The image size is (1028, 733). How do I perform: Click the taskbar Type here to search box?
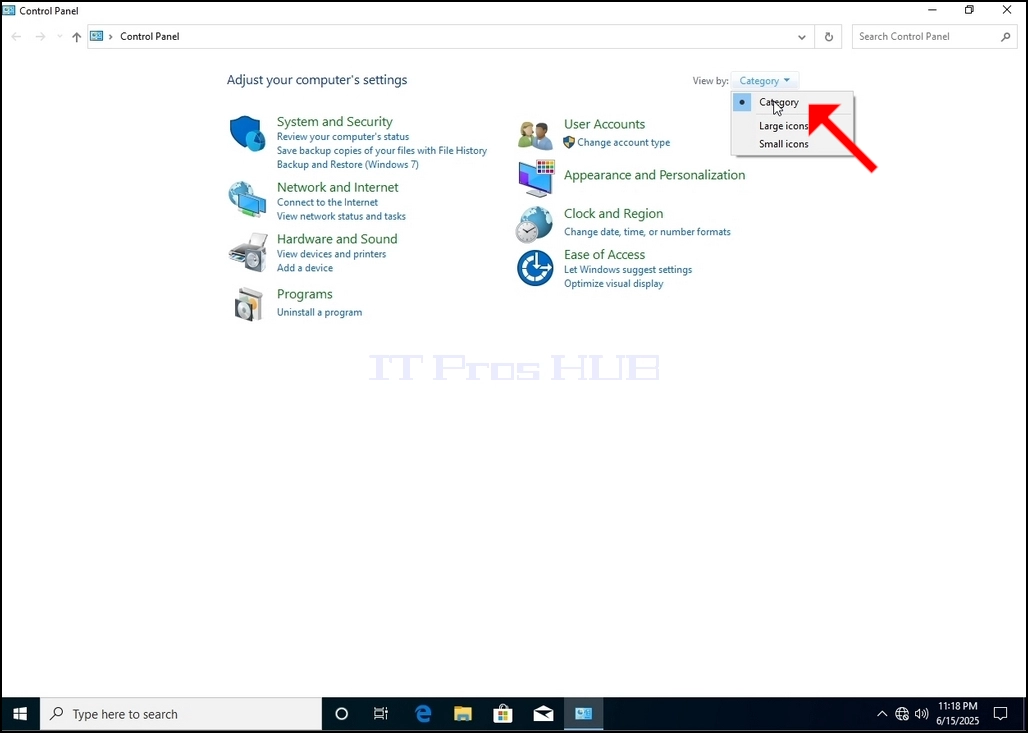pos(181,714)
